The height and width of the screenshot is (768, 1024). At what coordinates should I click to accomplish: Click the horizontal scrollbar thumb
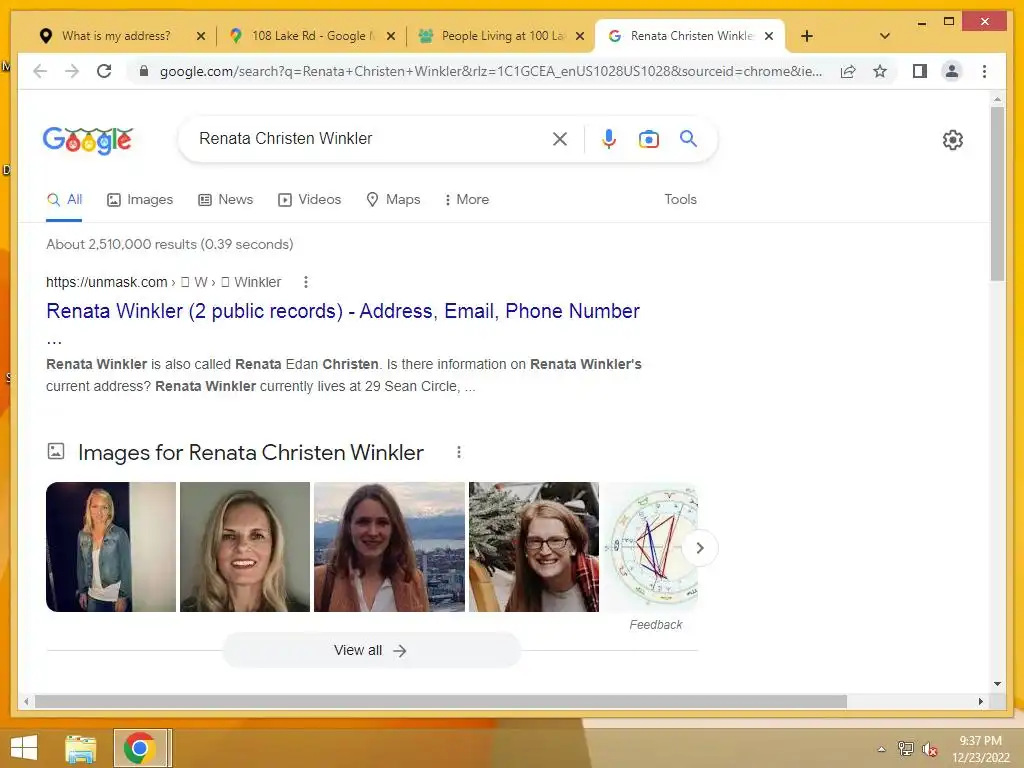click(x=441, y=701)
